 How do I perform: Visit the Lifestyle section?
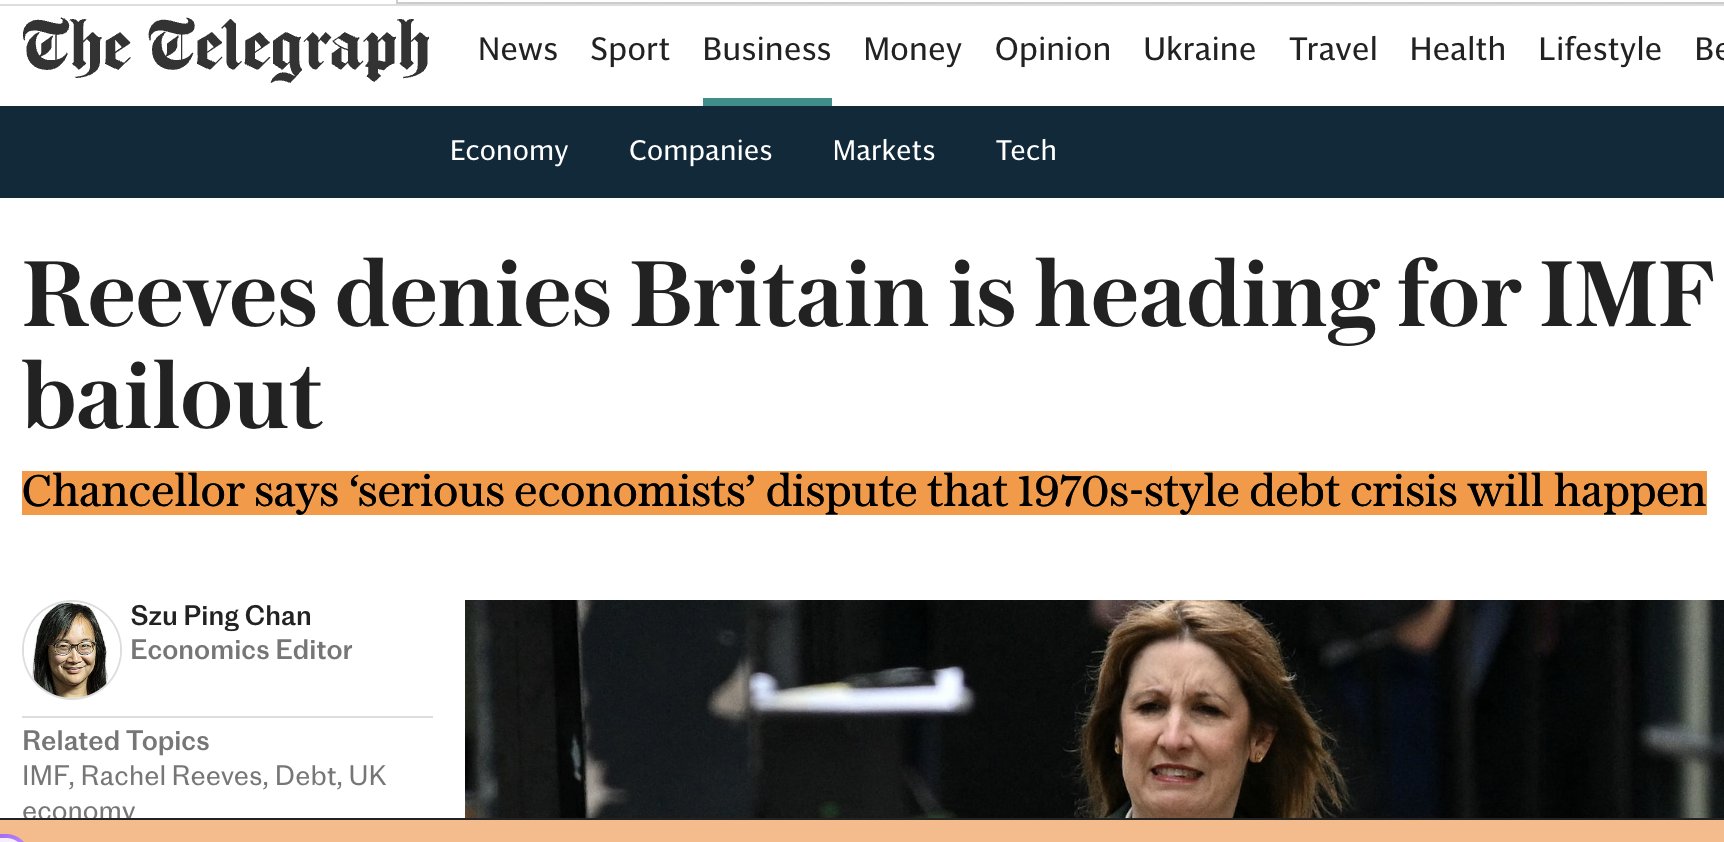coord(1599,49)
